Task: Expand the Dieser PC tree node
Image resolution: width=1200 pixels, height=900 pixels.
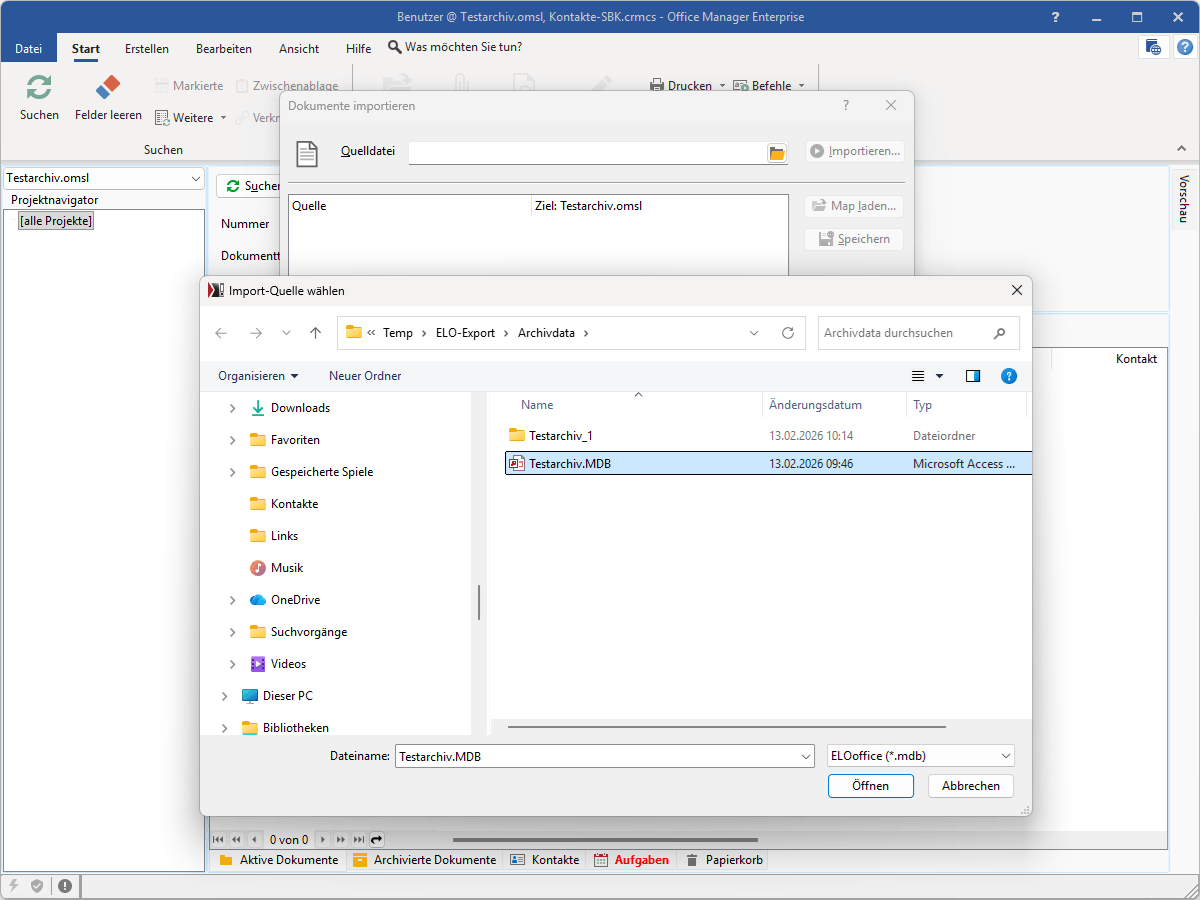Action: point(224,696)
